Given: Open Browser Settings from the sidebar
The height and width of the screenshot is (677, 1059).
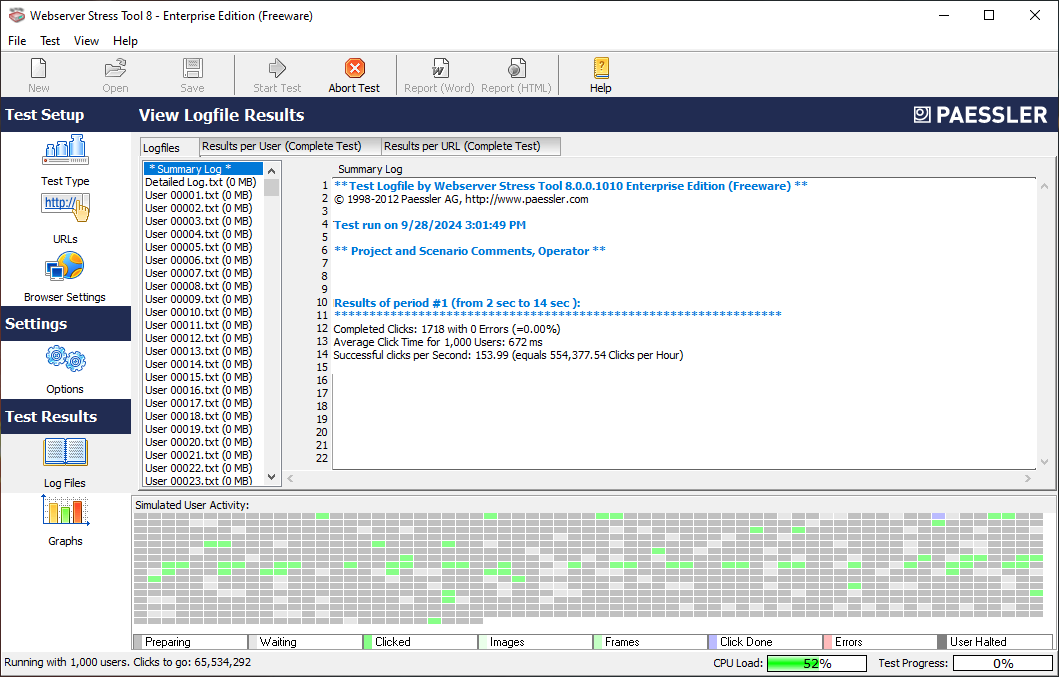Looking at the screenshot, I should (64, 275).
